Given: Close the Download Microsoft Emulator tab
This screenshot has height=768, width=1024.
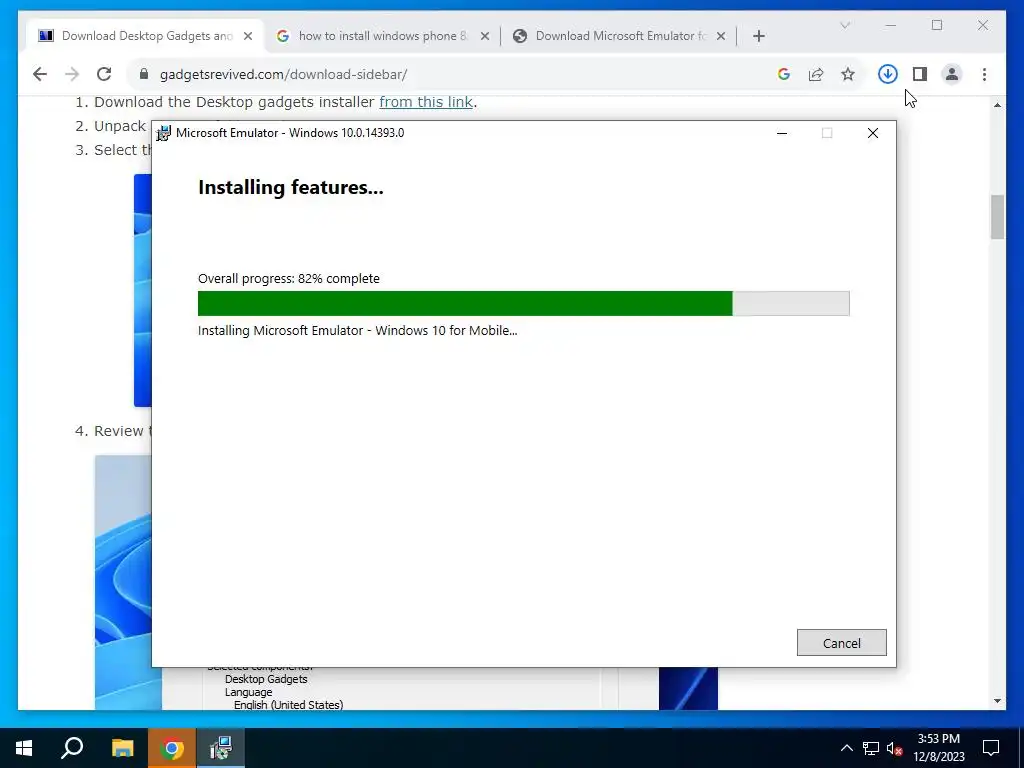Looking at the screenshot, I should (721, 36).
